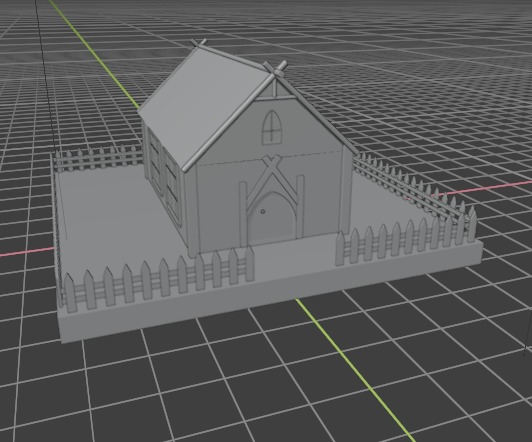Click the side-wall window nearest front corner
This screenshot has width=532, height=442.
tap(173, 189)
